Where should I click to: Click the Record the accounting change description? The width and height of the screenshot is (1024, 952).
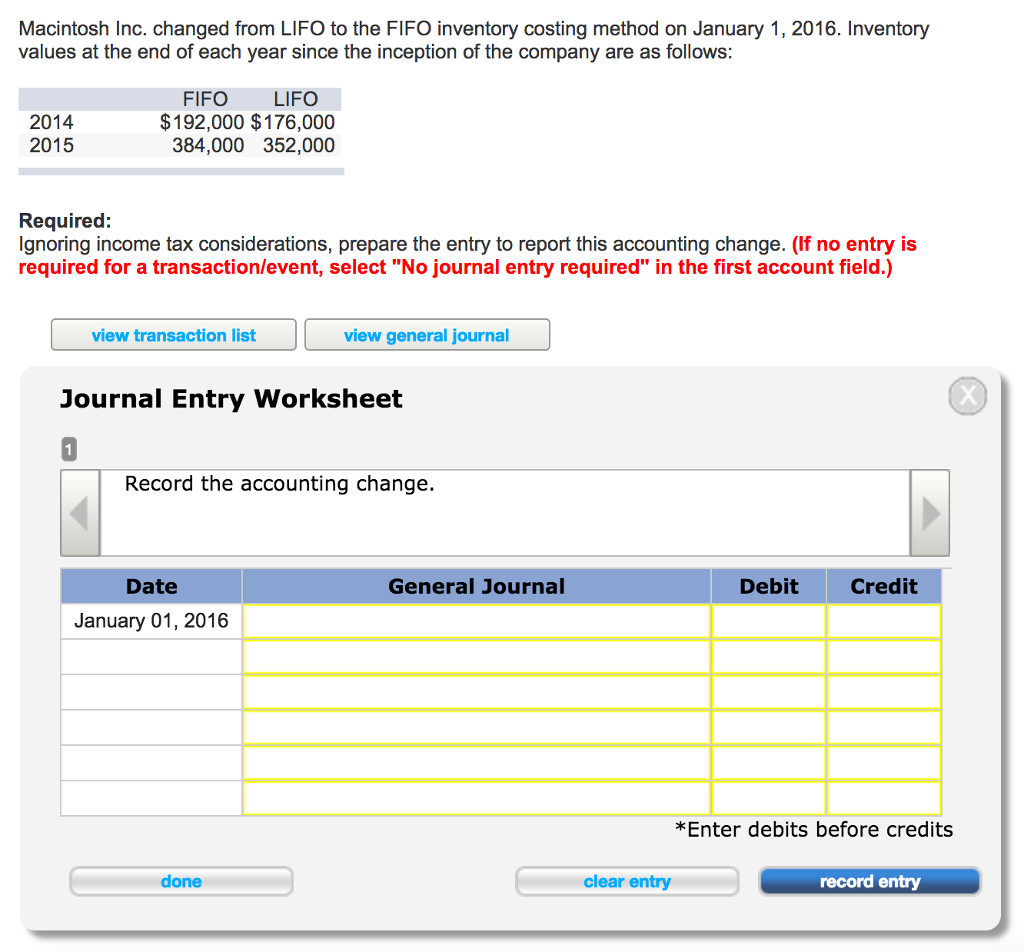[x=280, y=484]
